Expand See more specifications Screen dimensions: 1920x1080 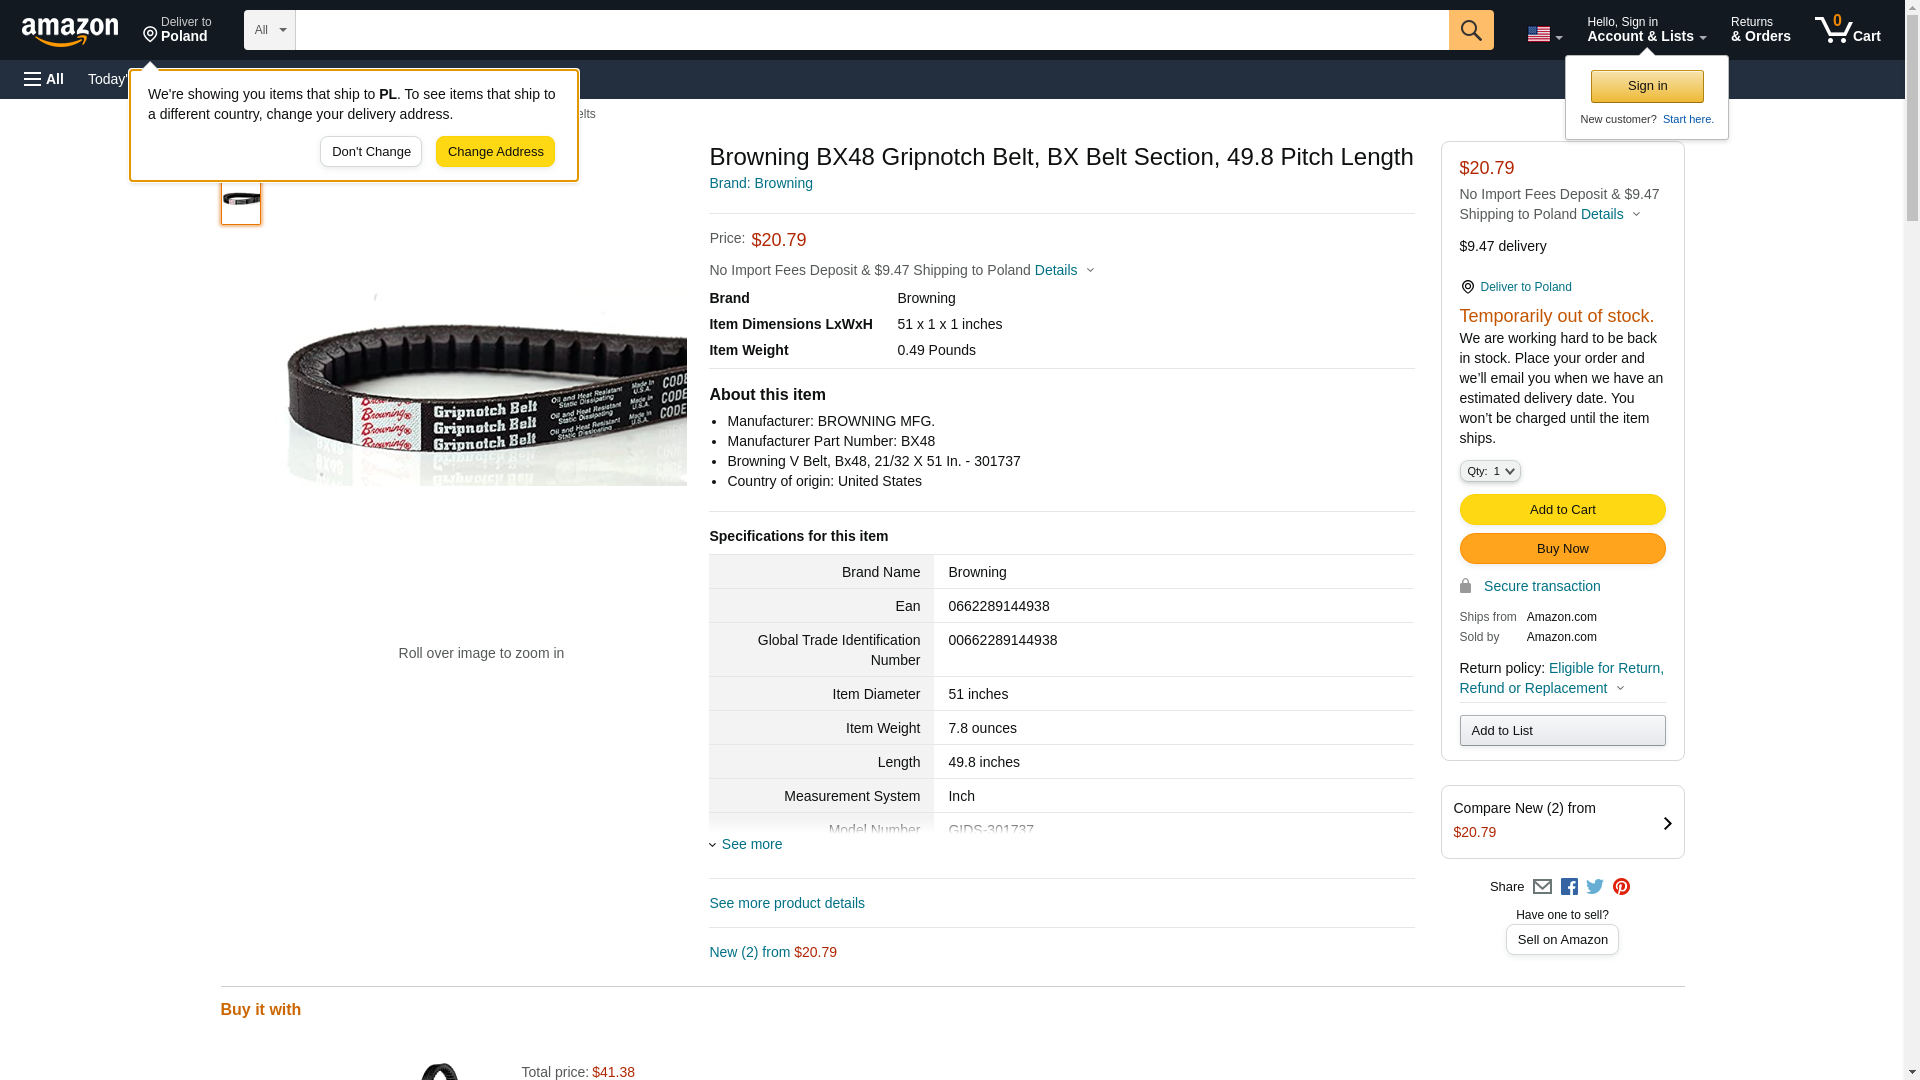click(x=750, y=844)
